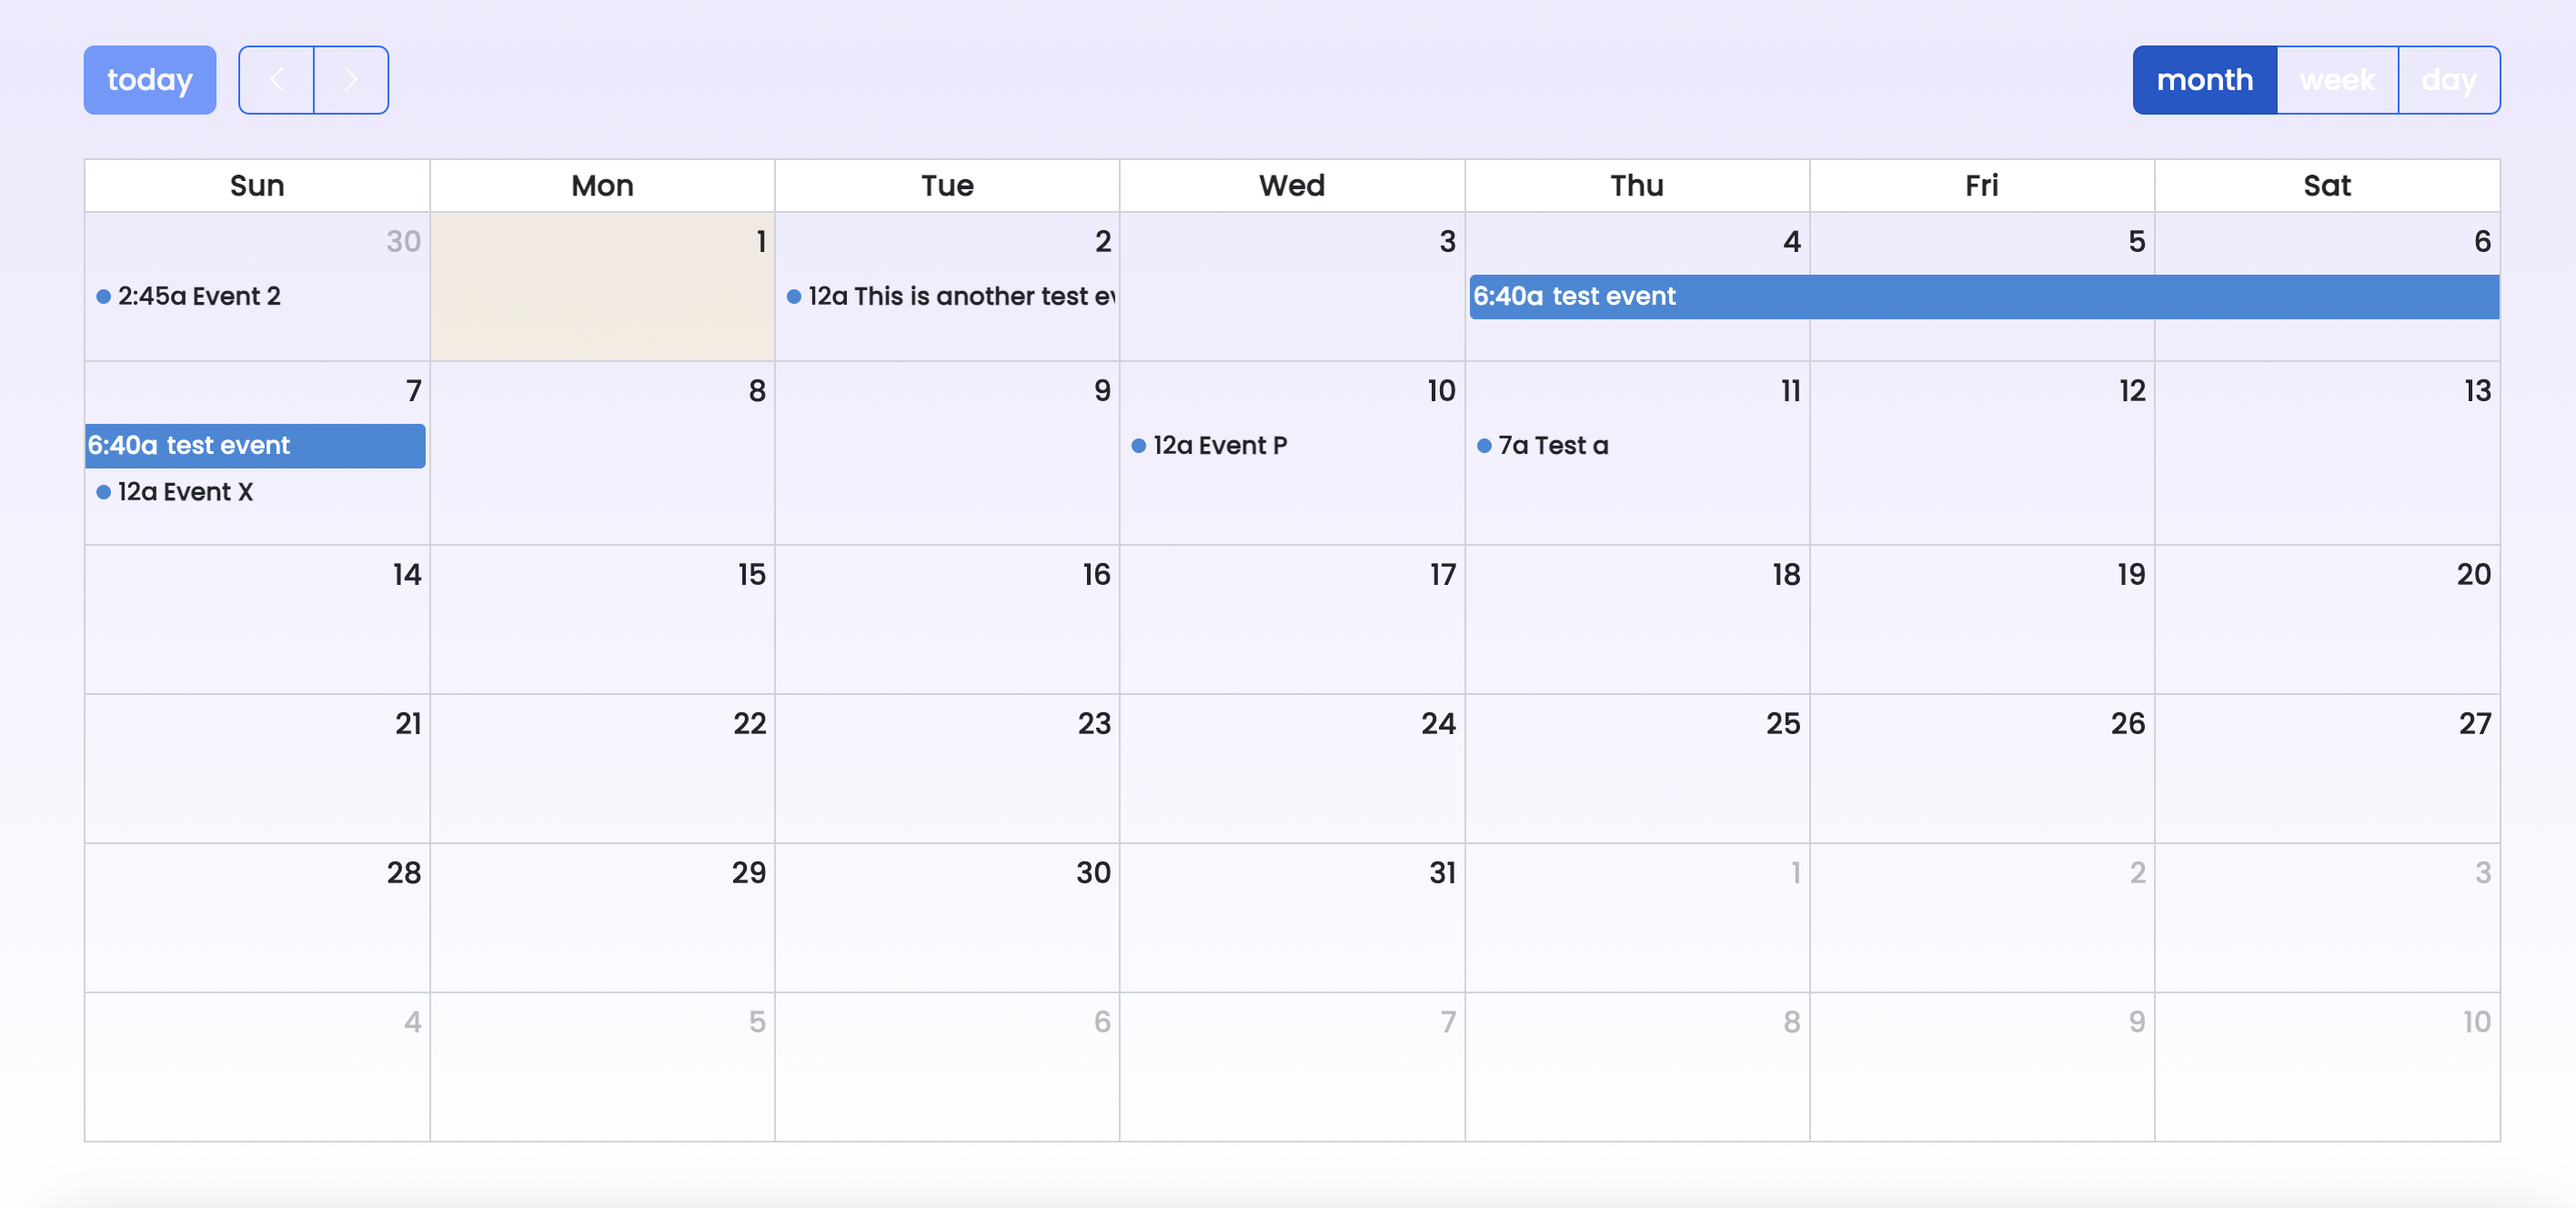Select day number 9
This screenshot has height=1208, width=2576.
[x=1102, y=391]
